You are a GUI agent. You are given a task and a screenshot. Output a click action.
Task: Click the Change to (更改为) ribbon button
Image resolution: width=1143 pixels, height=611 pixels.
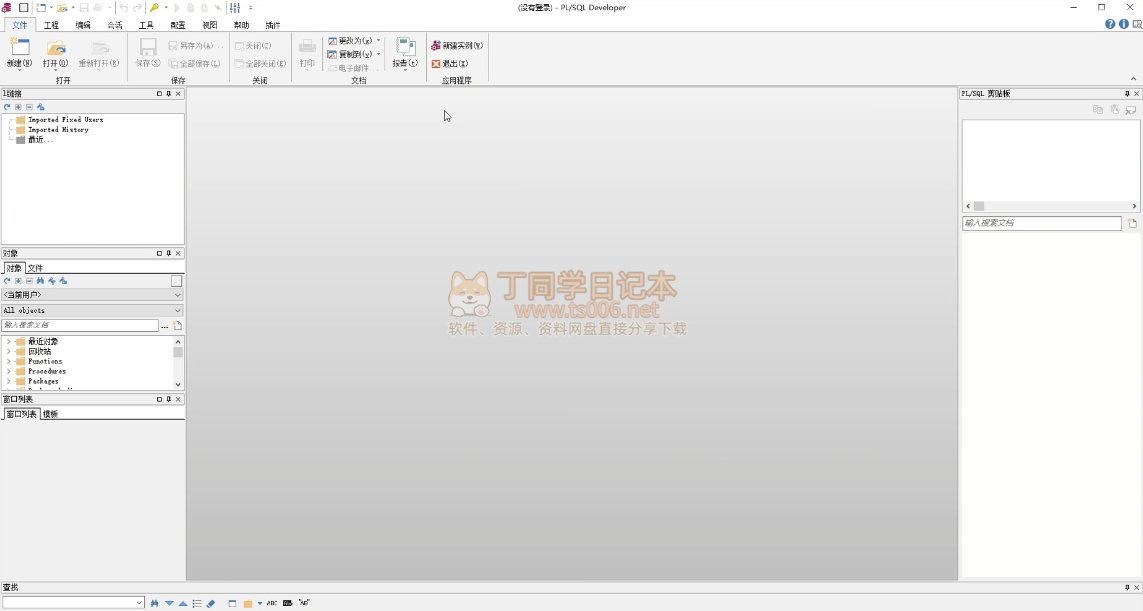(x=350, y=41)
